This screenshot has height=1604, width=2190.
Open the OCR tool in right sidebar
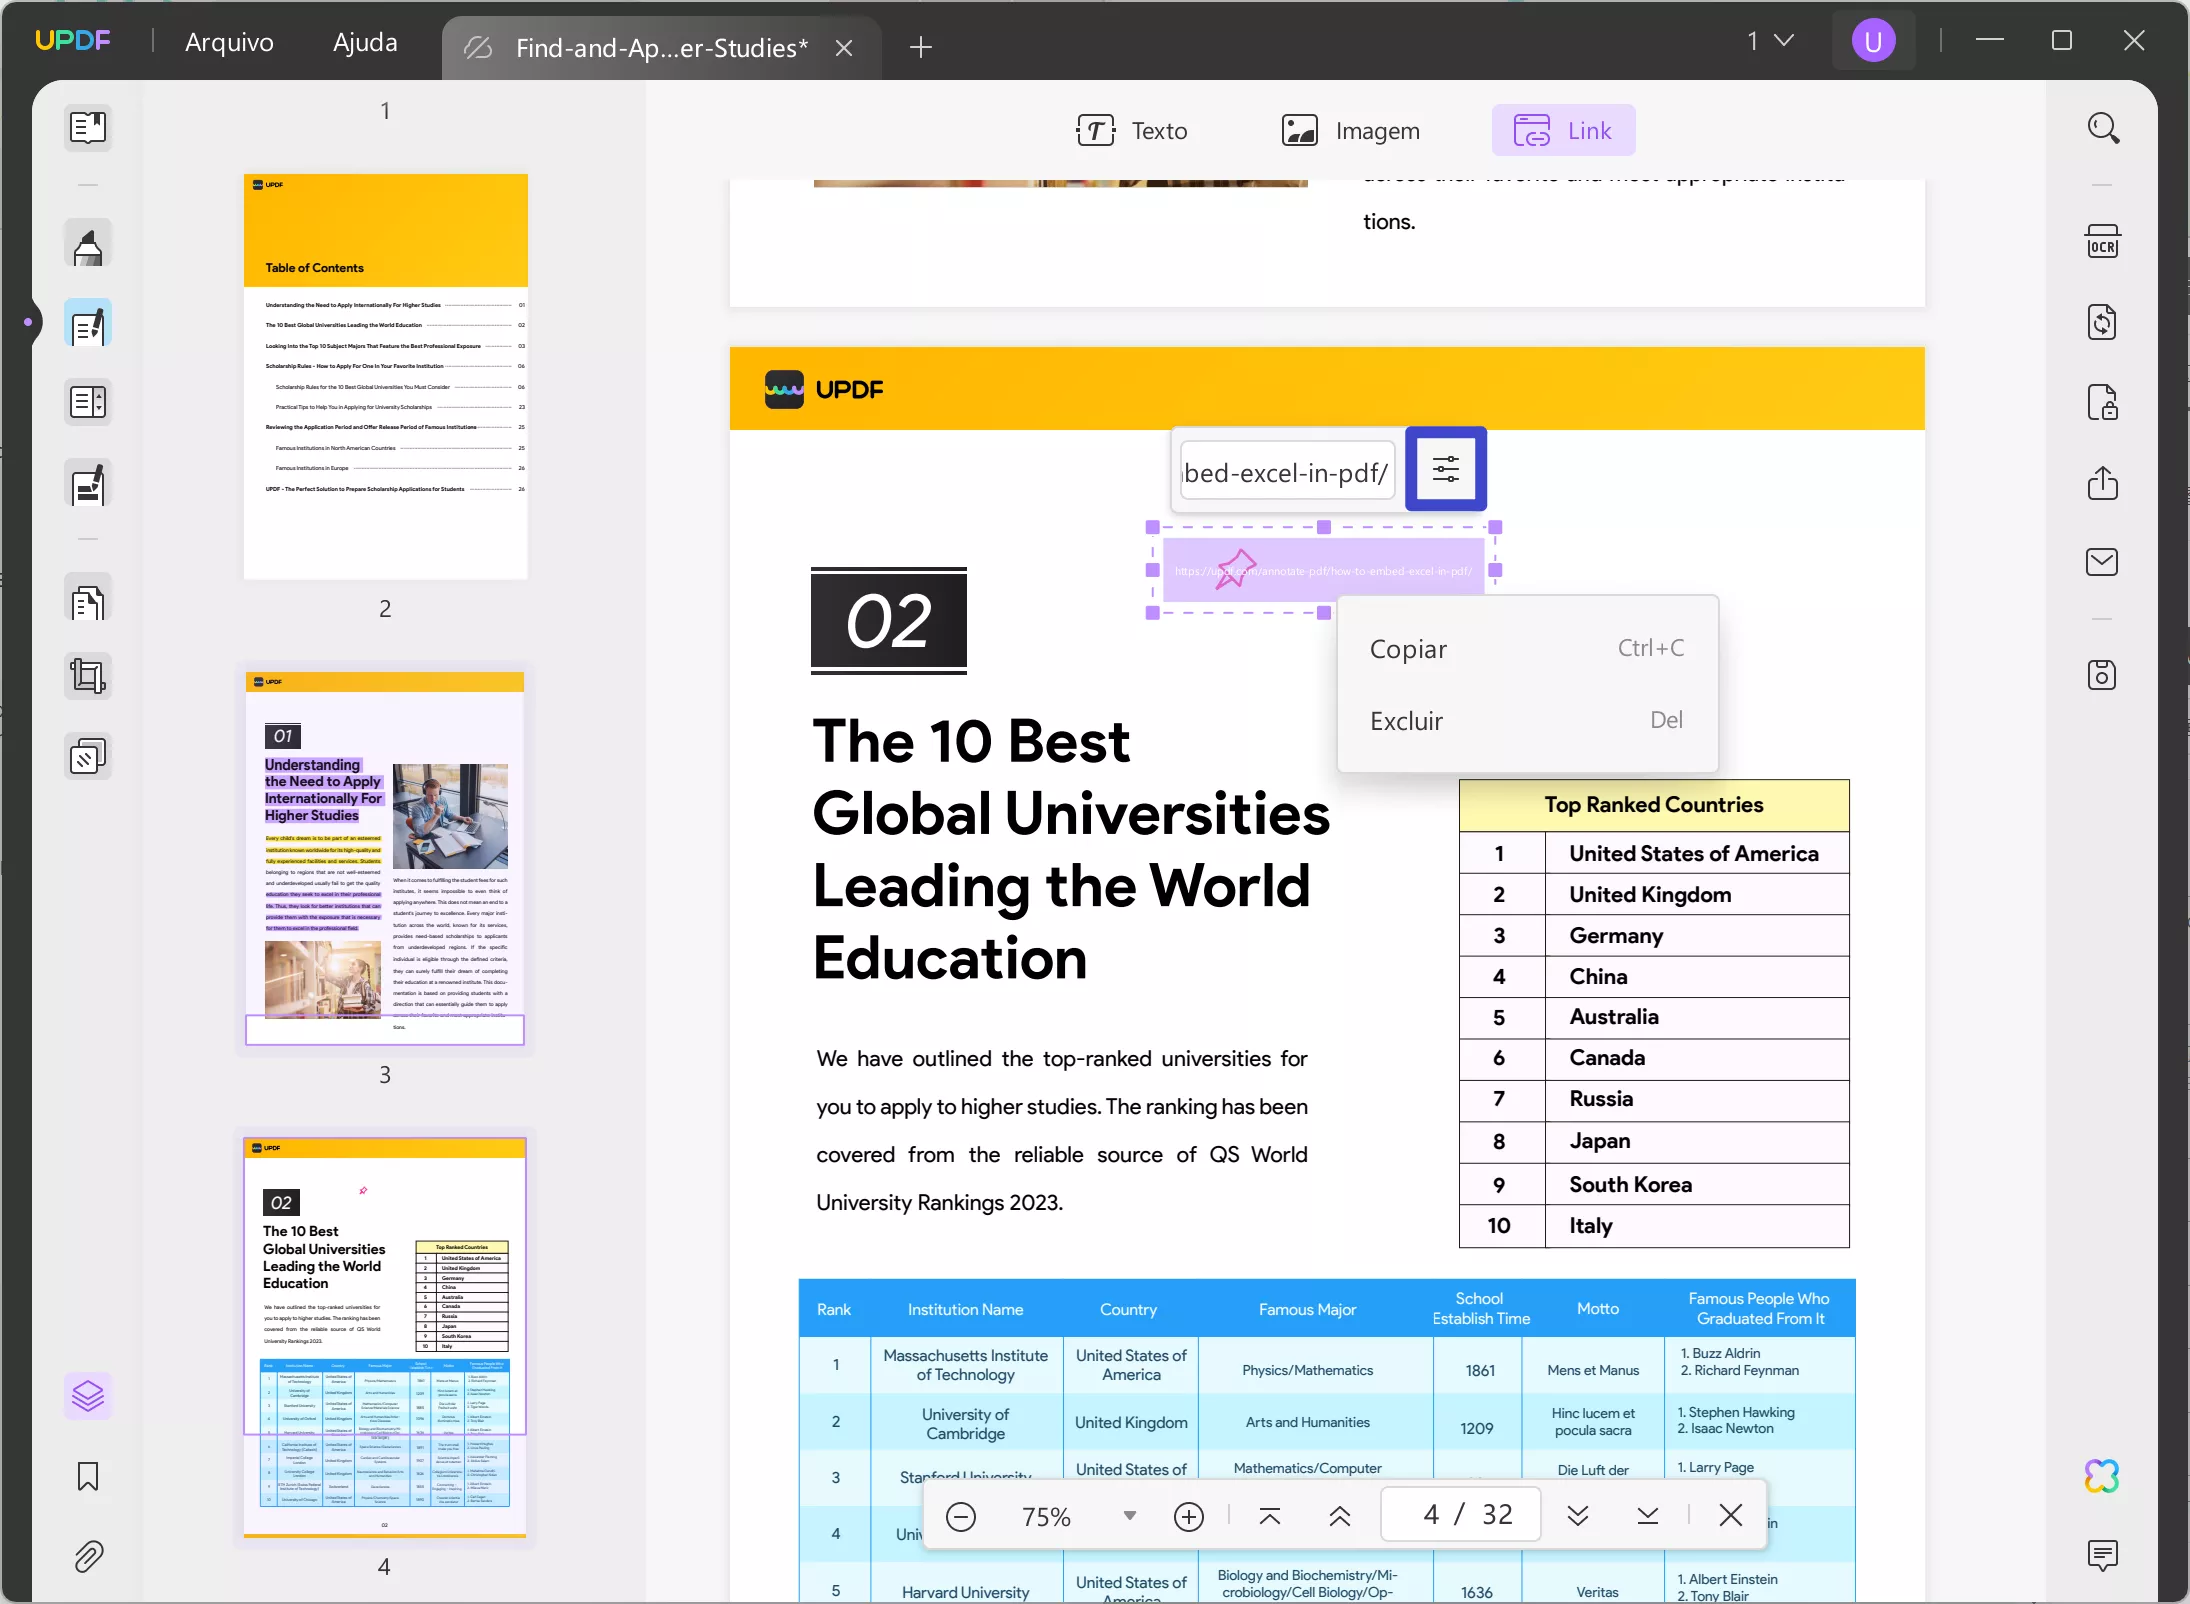coord(2102,243)
